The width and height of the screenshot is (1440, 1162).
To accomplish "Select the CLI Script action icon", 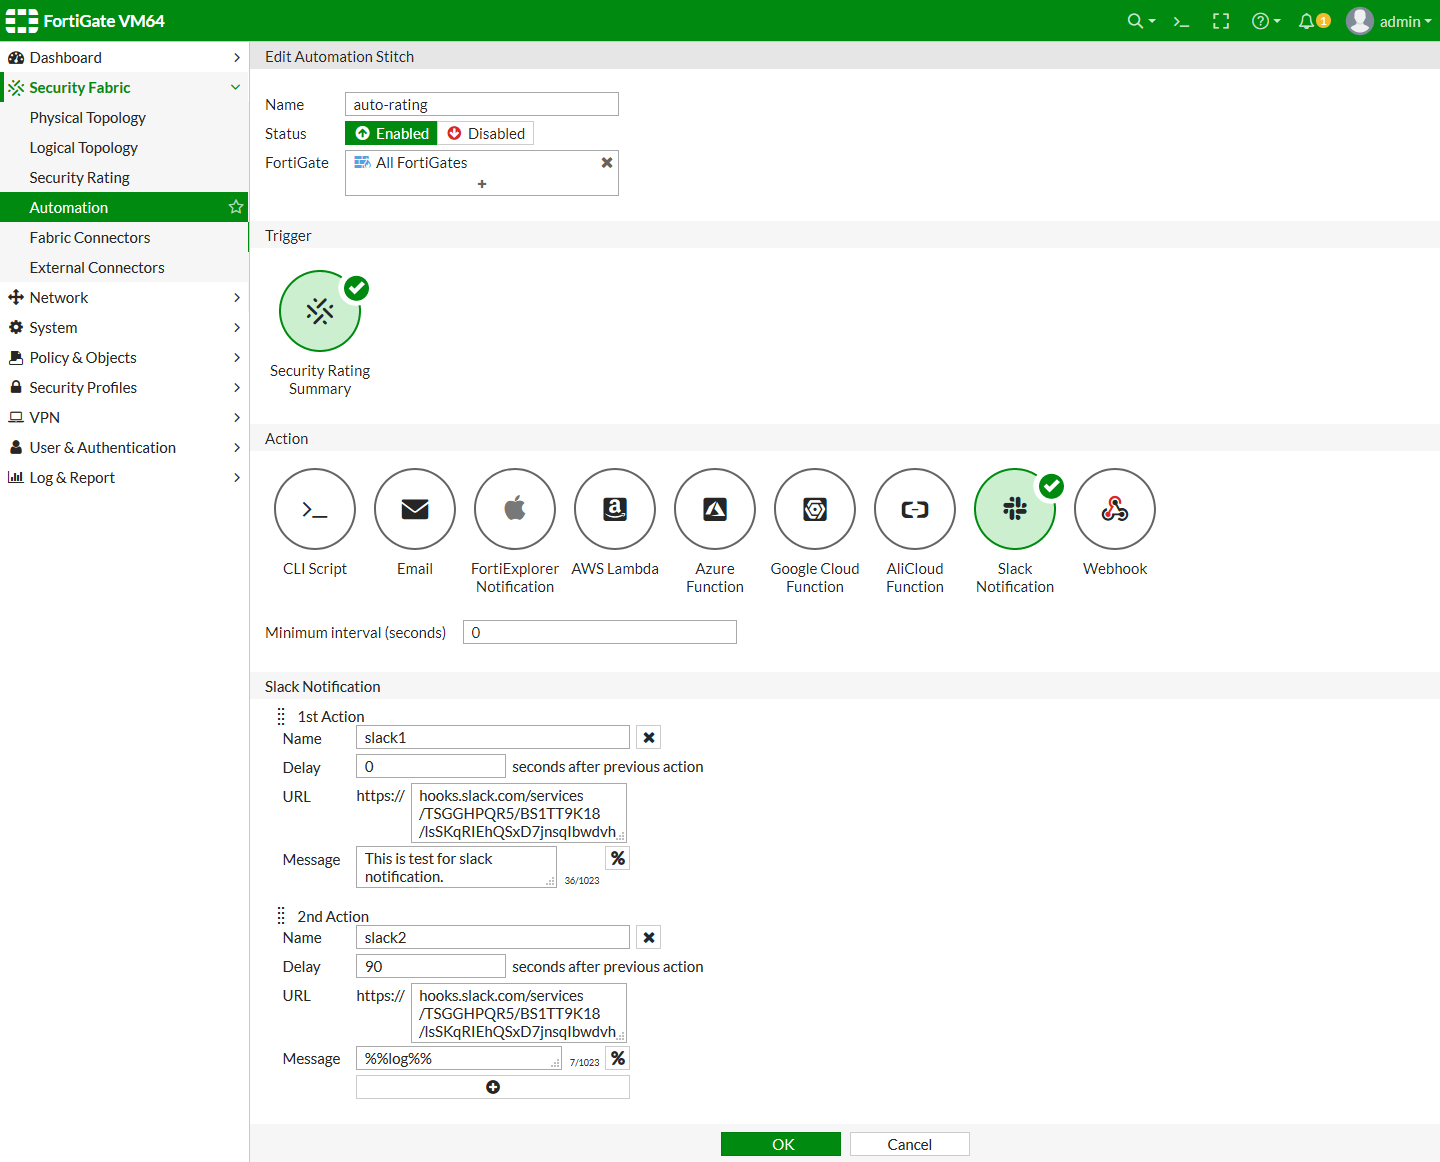I will click(315, 509).
